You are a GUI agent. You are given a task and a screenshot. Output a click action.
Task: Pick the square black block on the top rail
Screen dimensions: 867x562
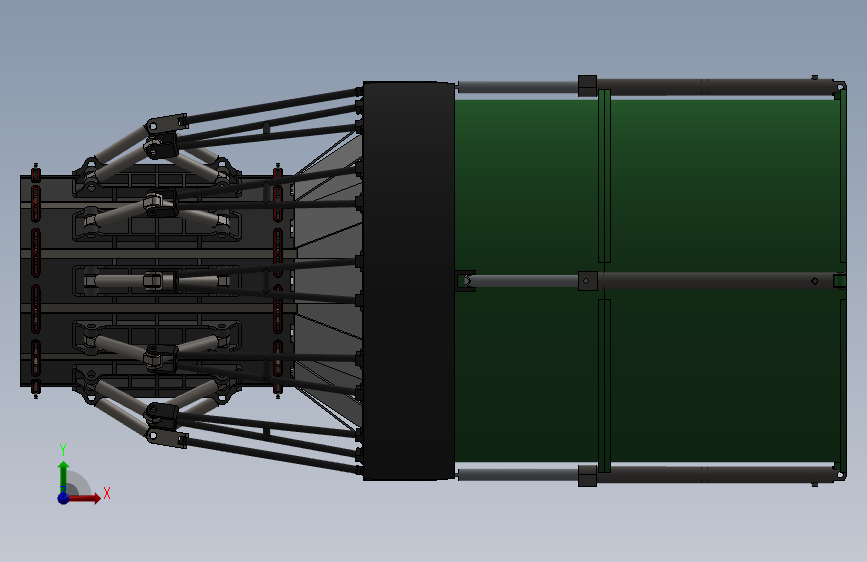tap(587, 86)
